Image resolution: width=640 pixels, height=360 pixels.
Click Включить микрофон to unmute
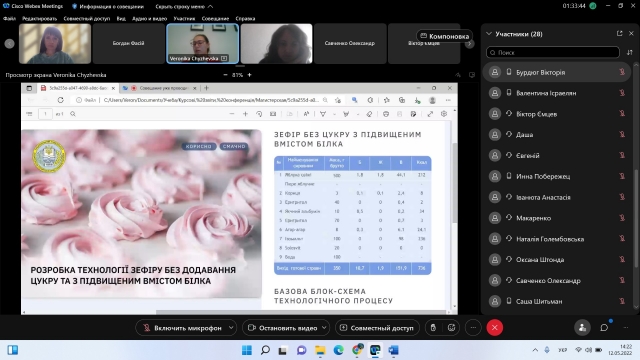tap(182, 328)
